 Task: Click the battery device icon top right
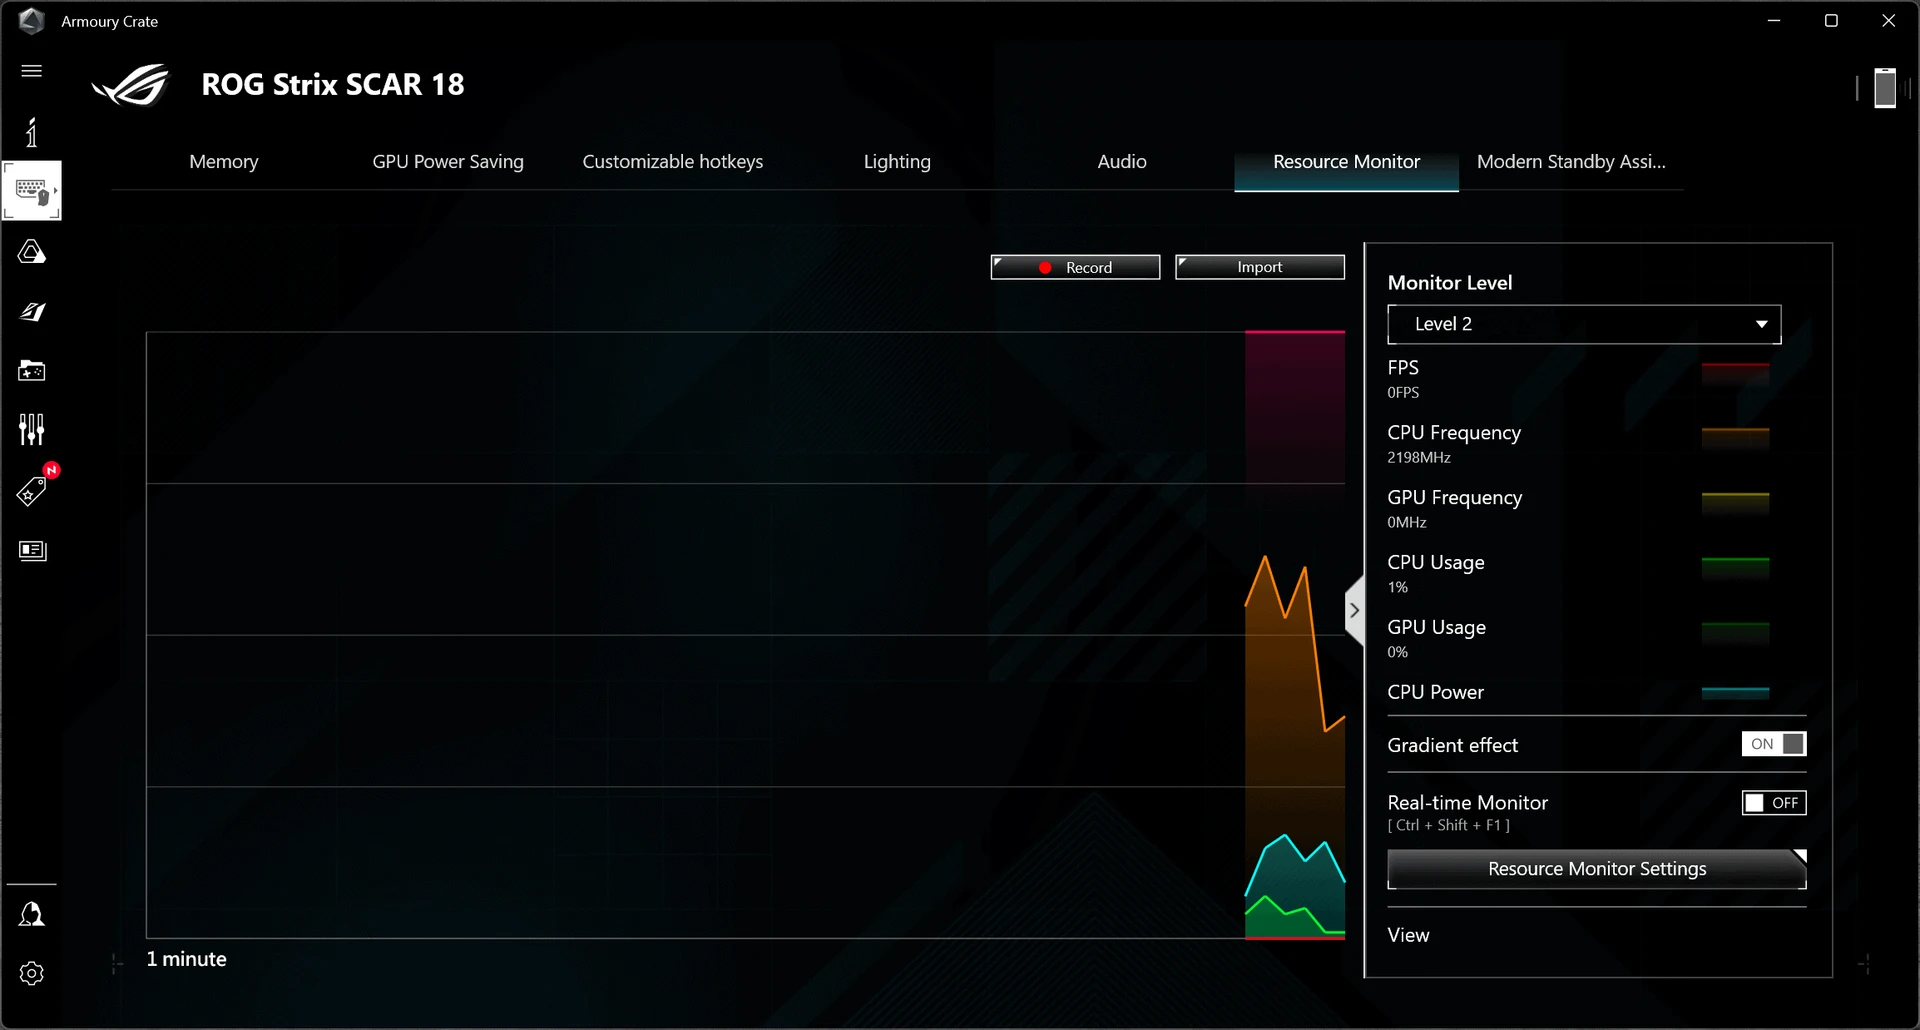(1885, 88)
